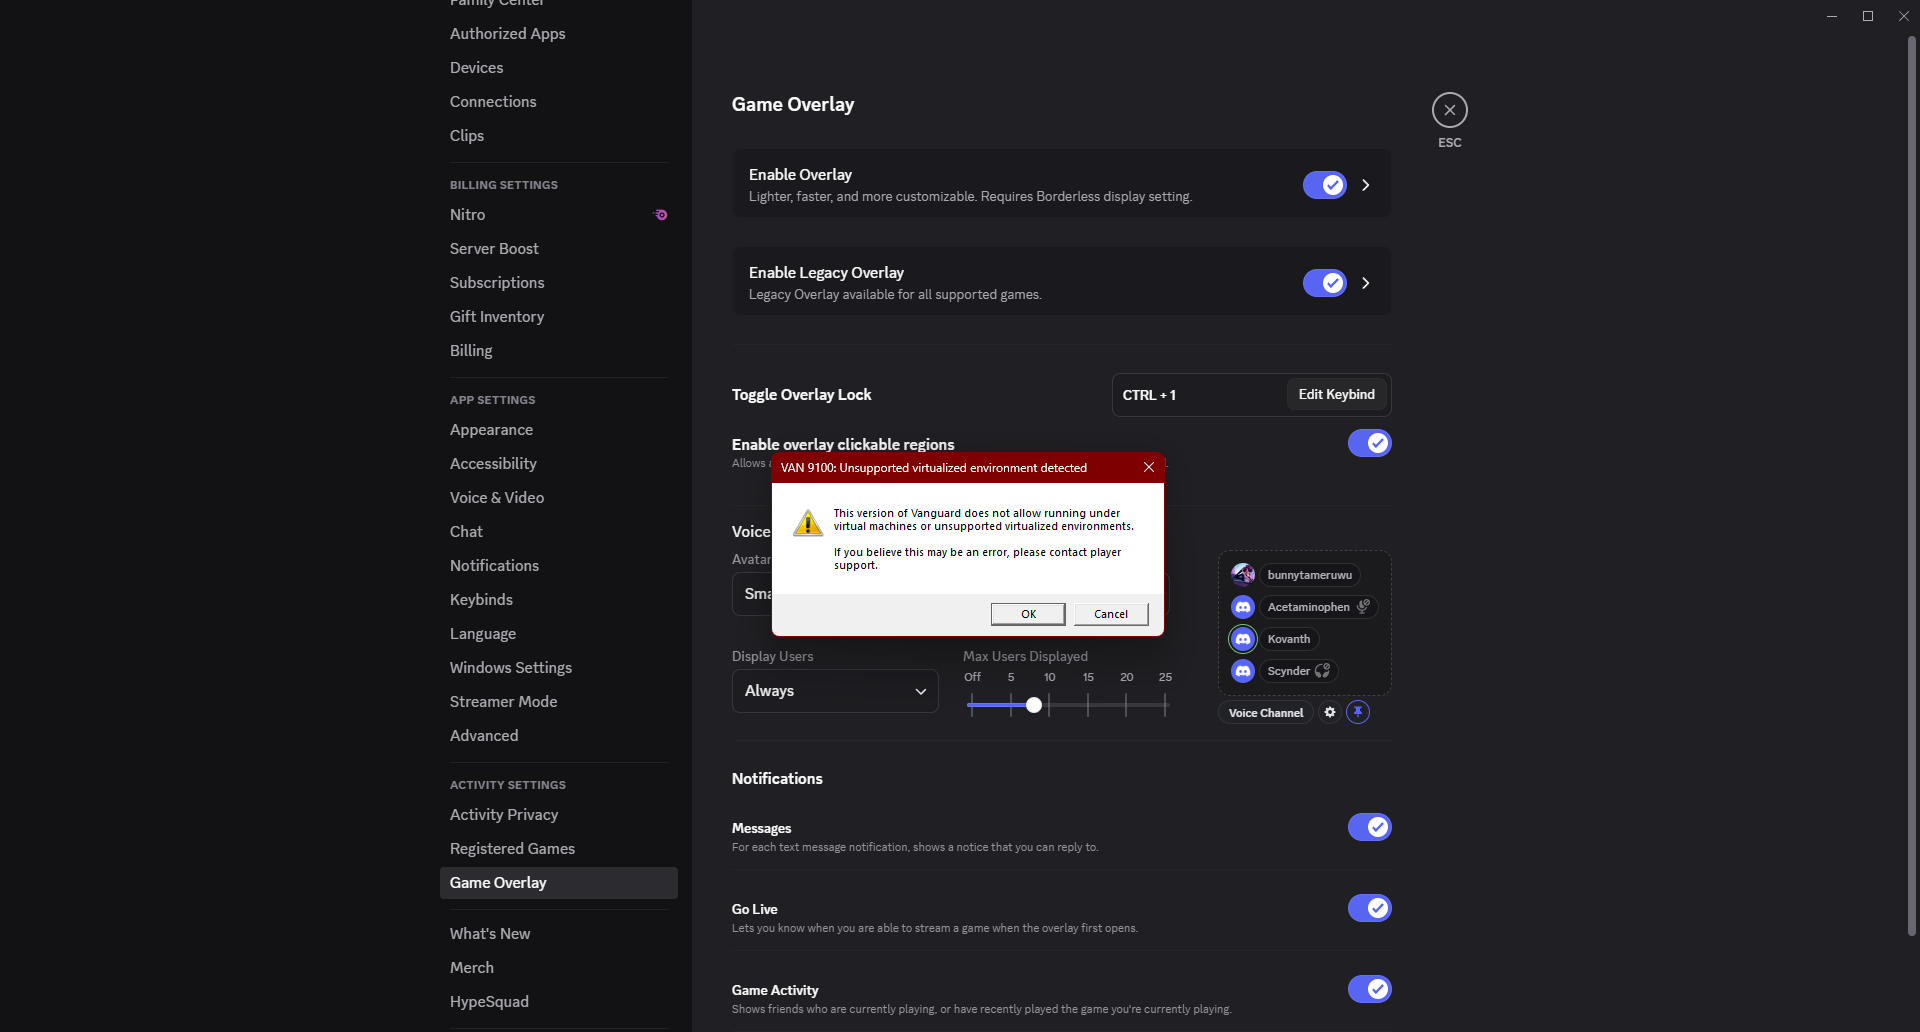This screenshot has width=1920, height=1032.
Task: Set Max Users slider to the Off mark
Action: point(971,705)
